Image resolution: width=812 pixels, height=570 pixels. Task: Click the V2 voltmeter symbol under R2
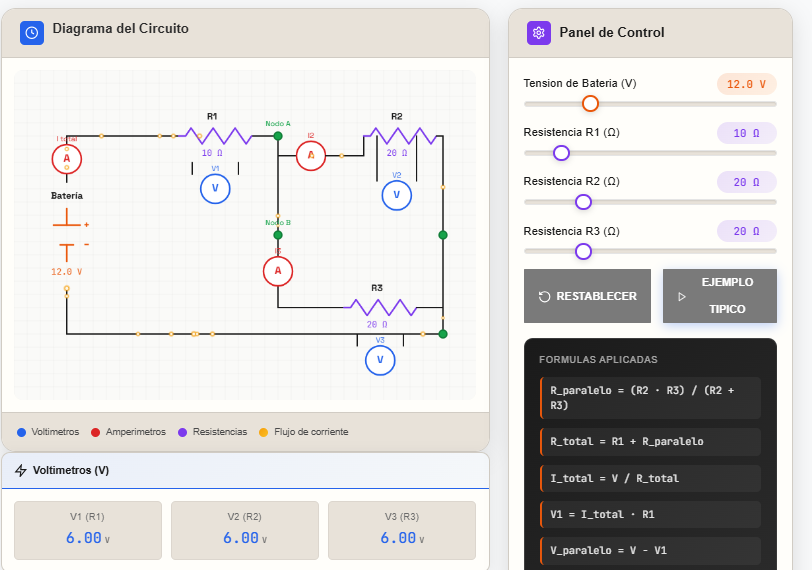[397, 195]
